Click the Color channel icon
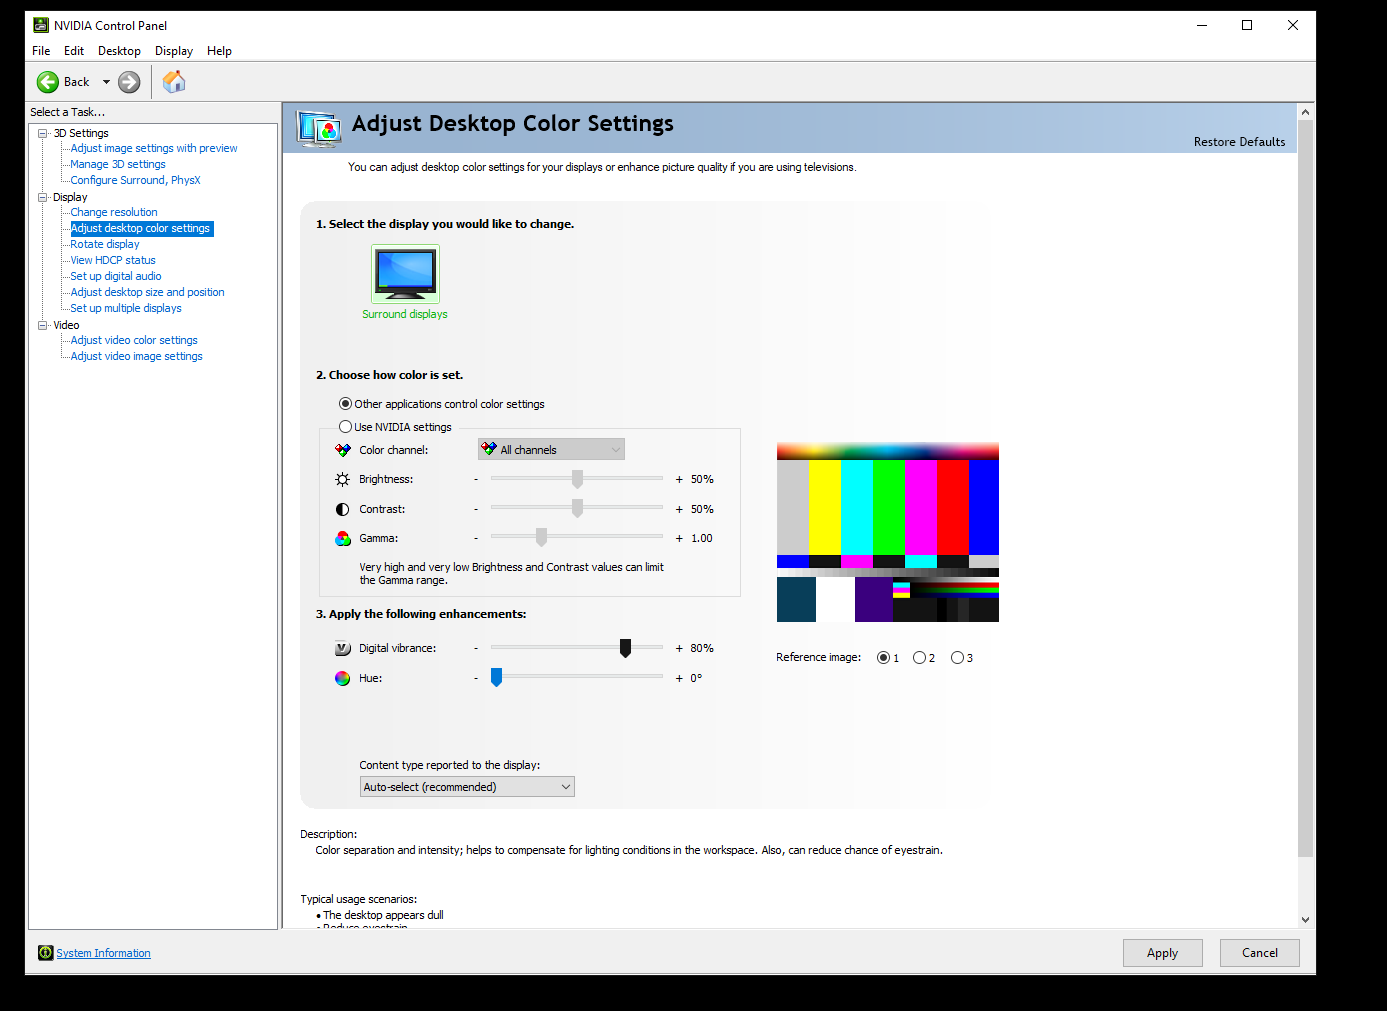The height and width of the screenshot is (1011, 1387). [x=343, y=450]
